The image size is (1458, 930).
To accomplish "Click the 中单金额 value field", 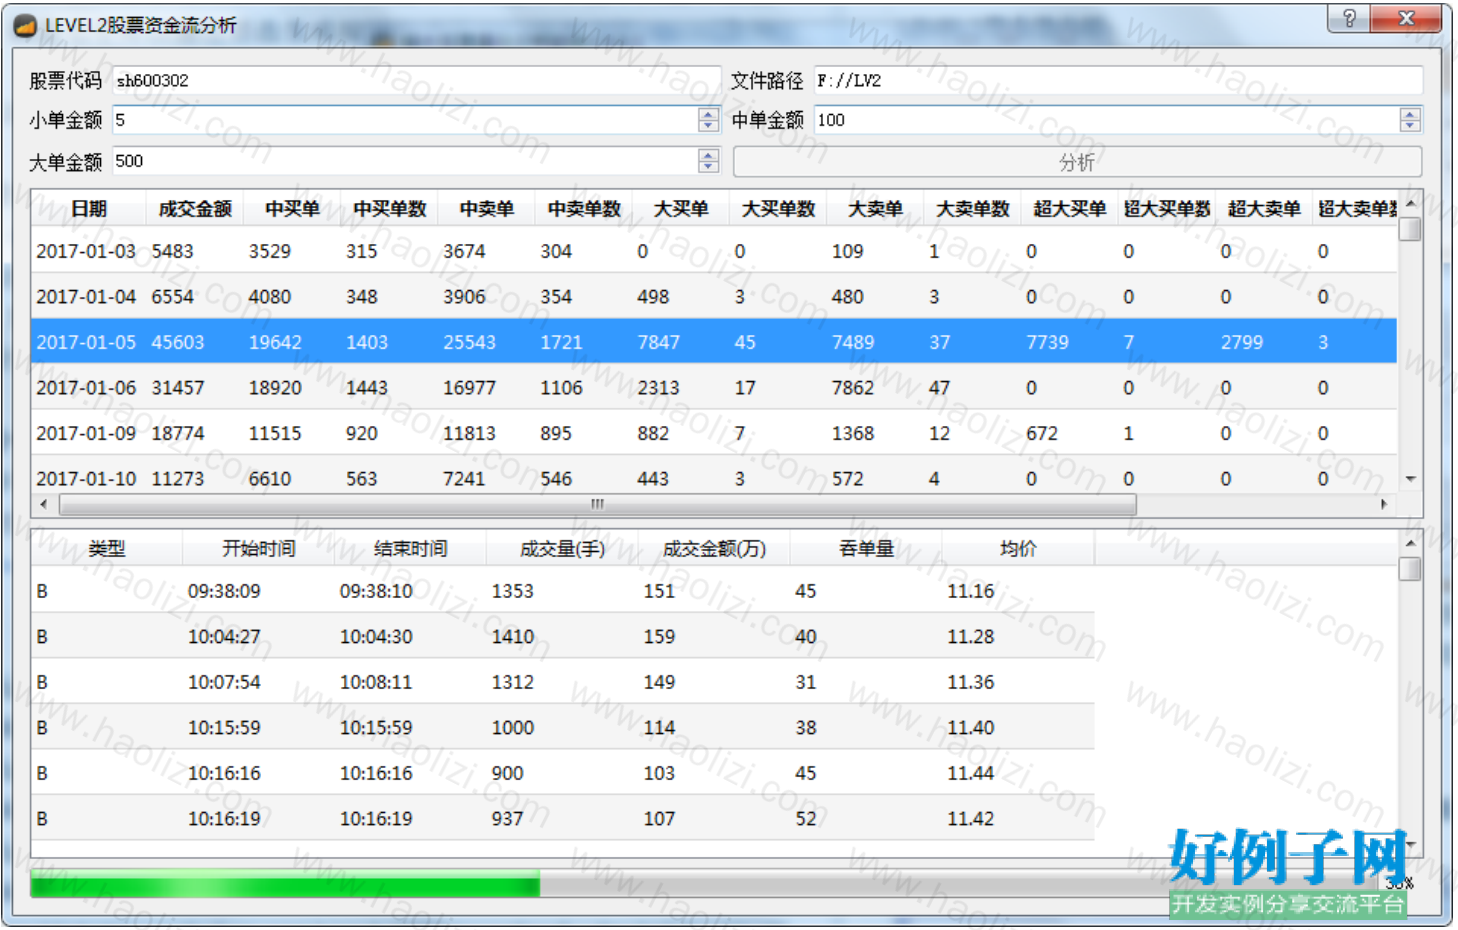I will [1107, 120].
